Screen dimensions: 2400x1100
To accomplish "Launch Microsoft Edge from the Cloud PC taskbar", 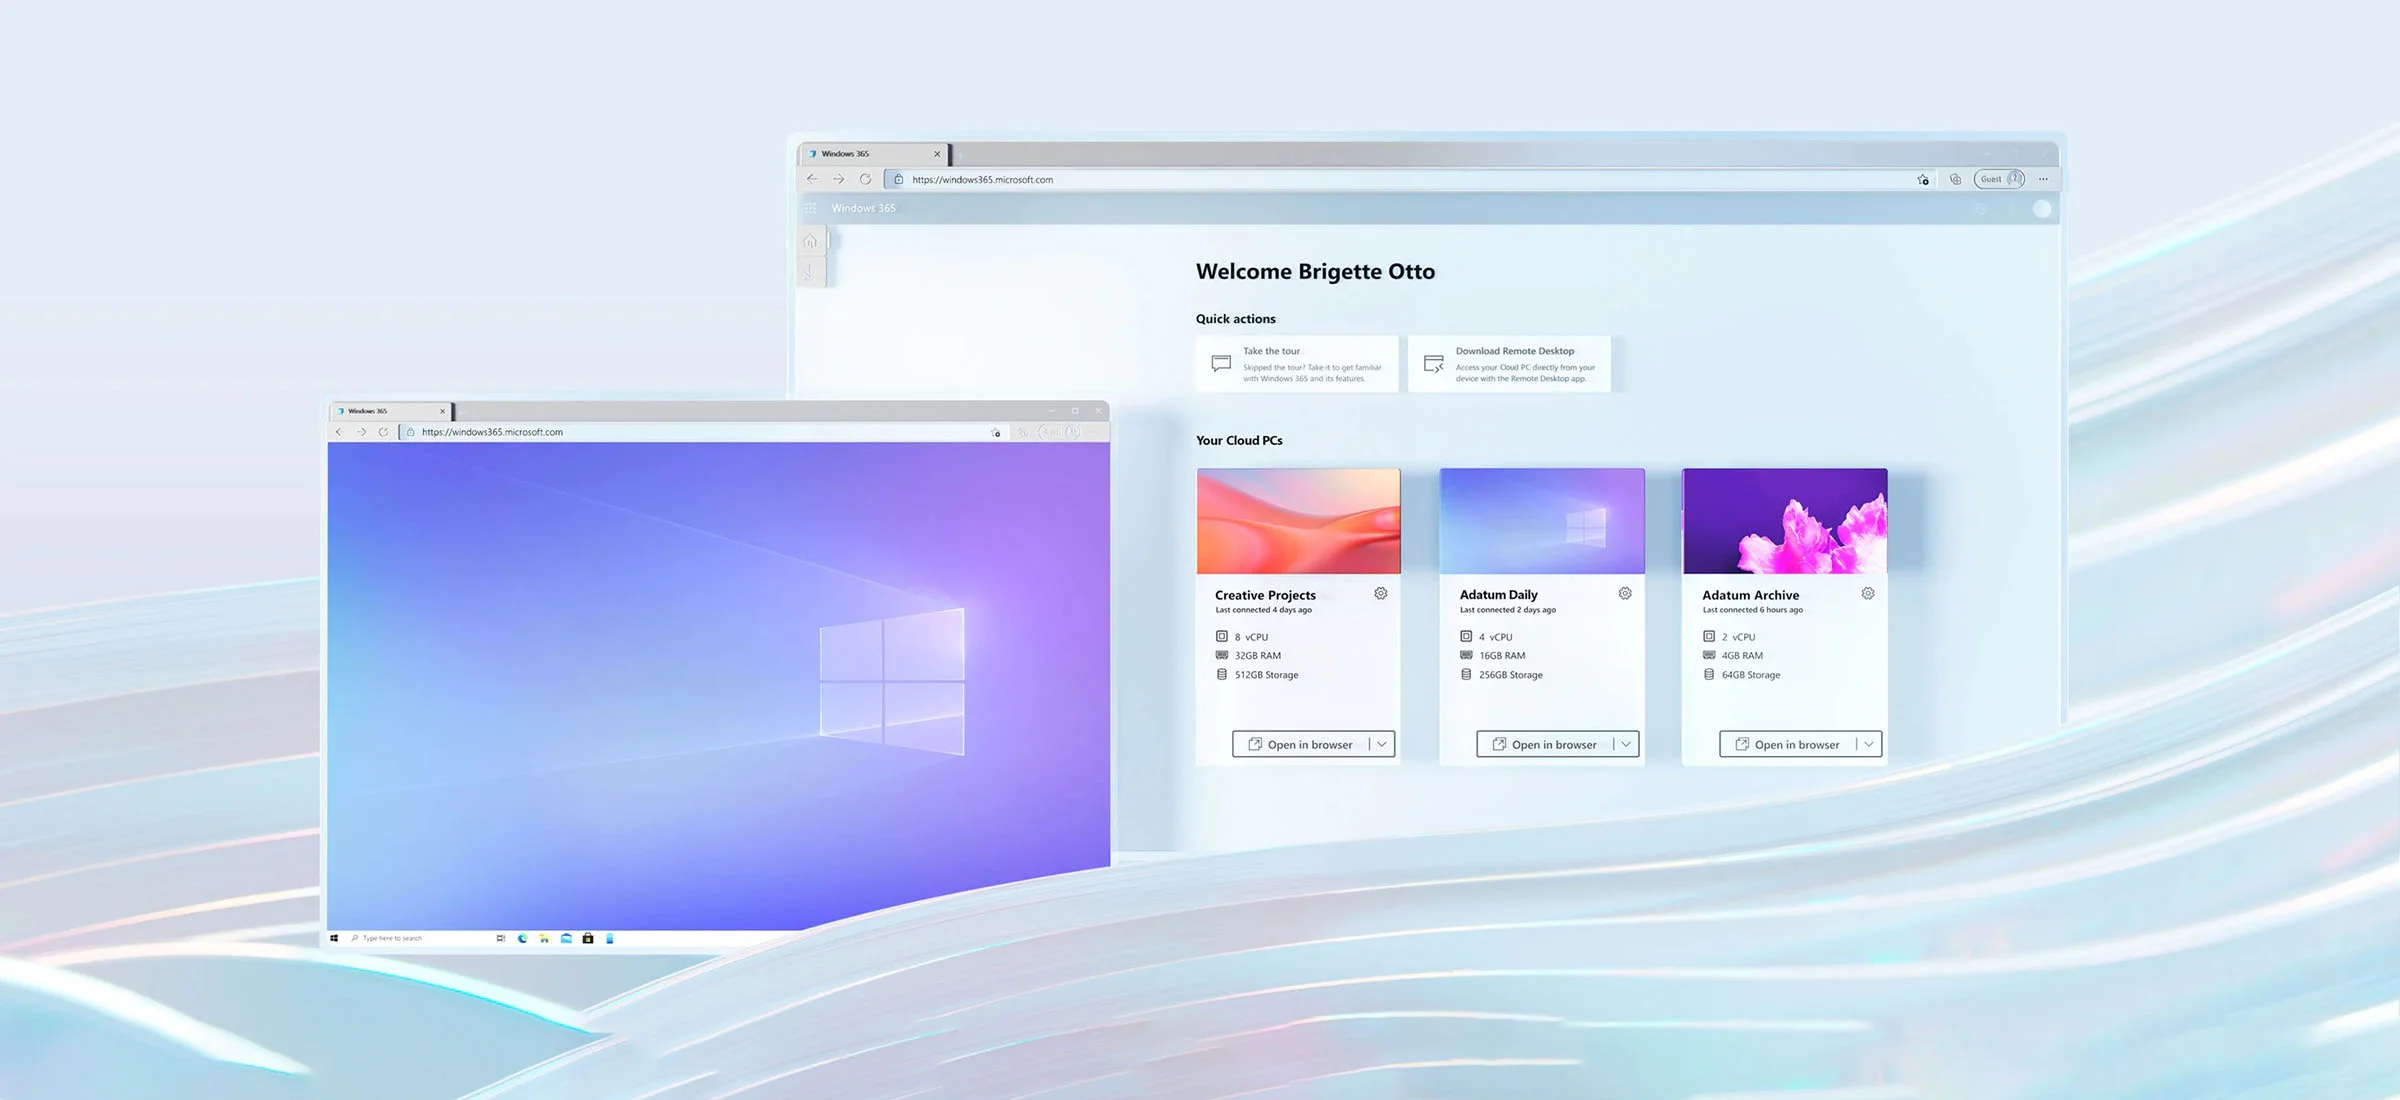I will 522,938.
